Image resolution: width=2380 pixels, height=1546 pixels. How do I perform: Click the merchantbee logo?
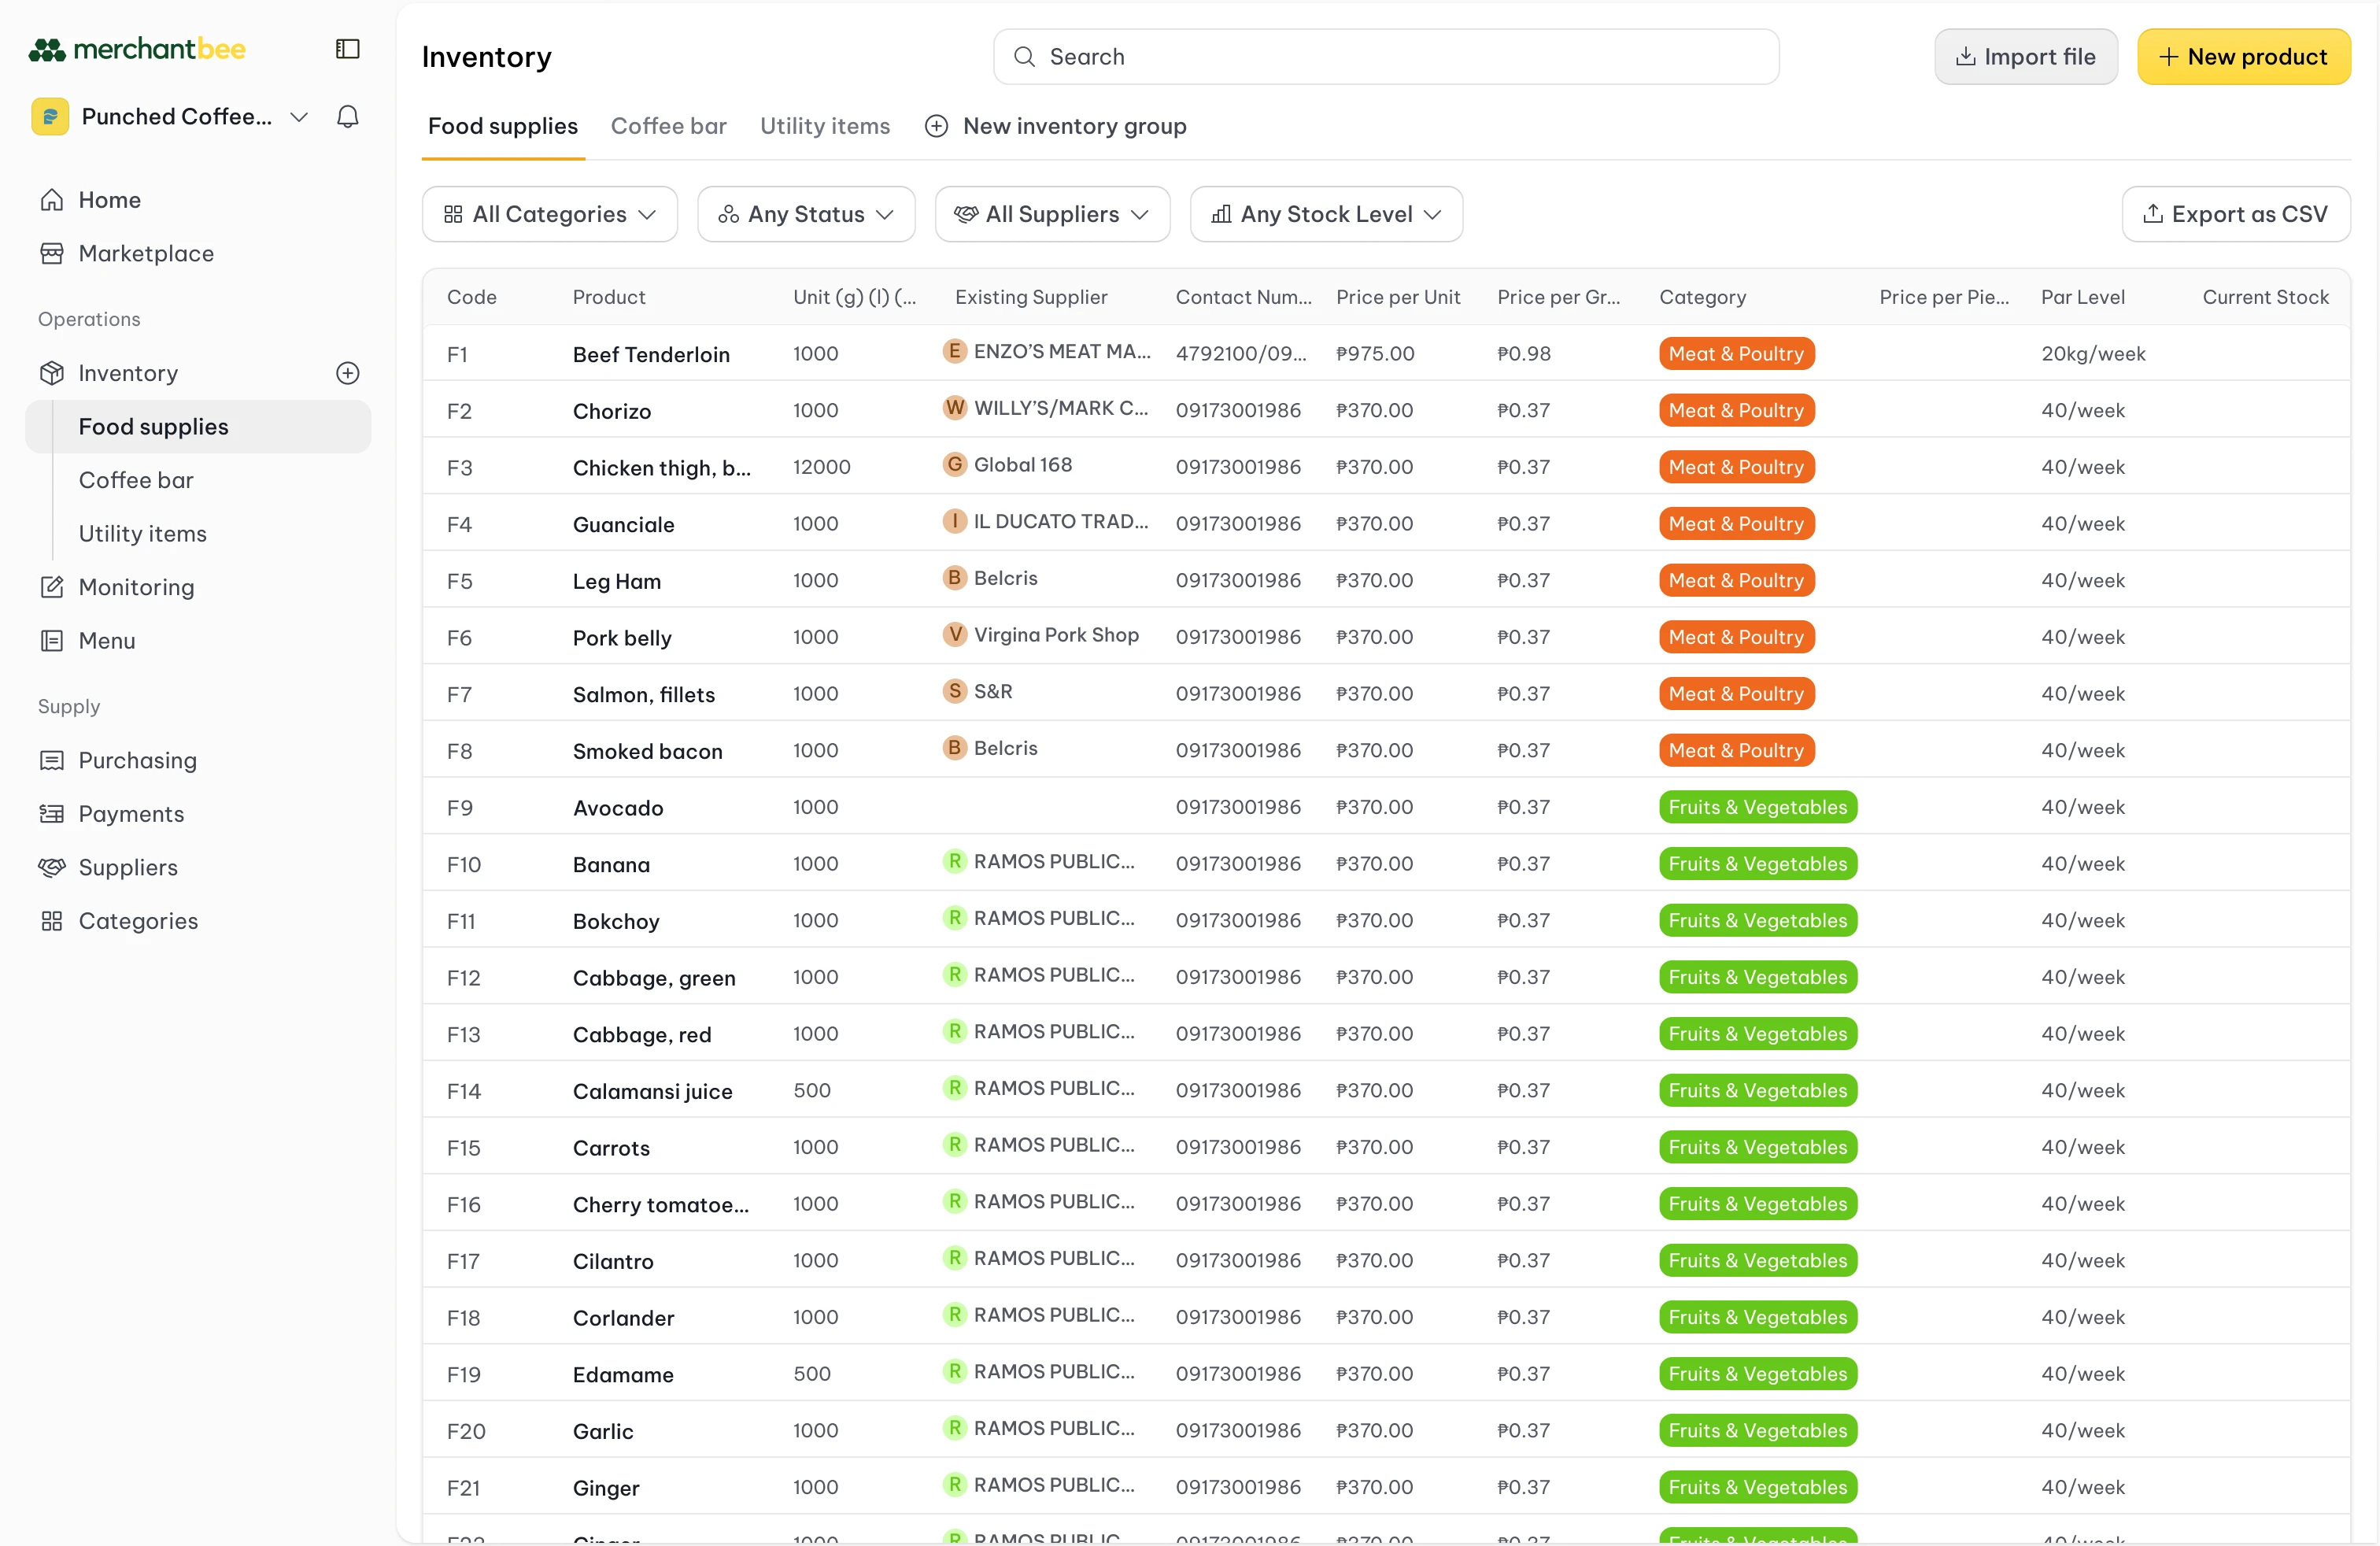click(x=136, y=49)
